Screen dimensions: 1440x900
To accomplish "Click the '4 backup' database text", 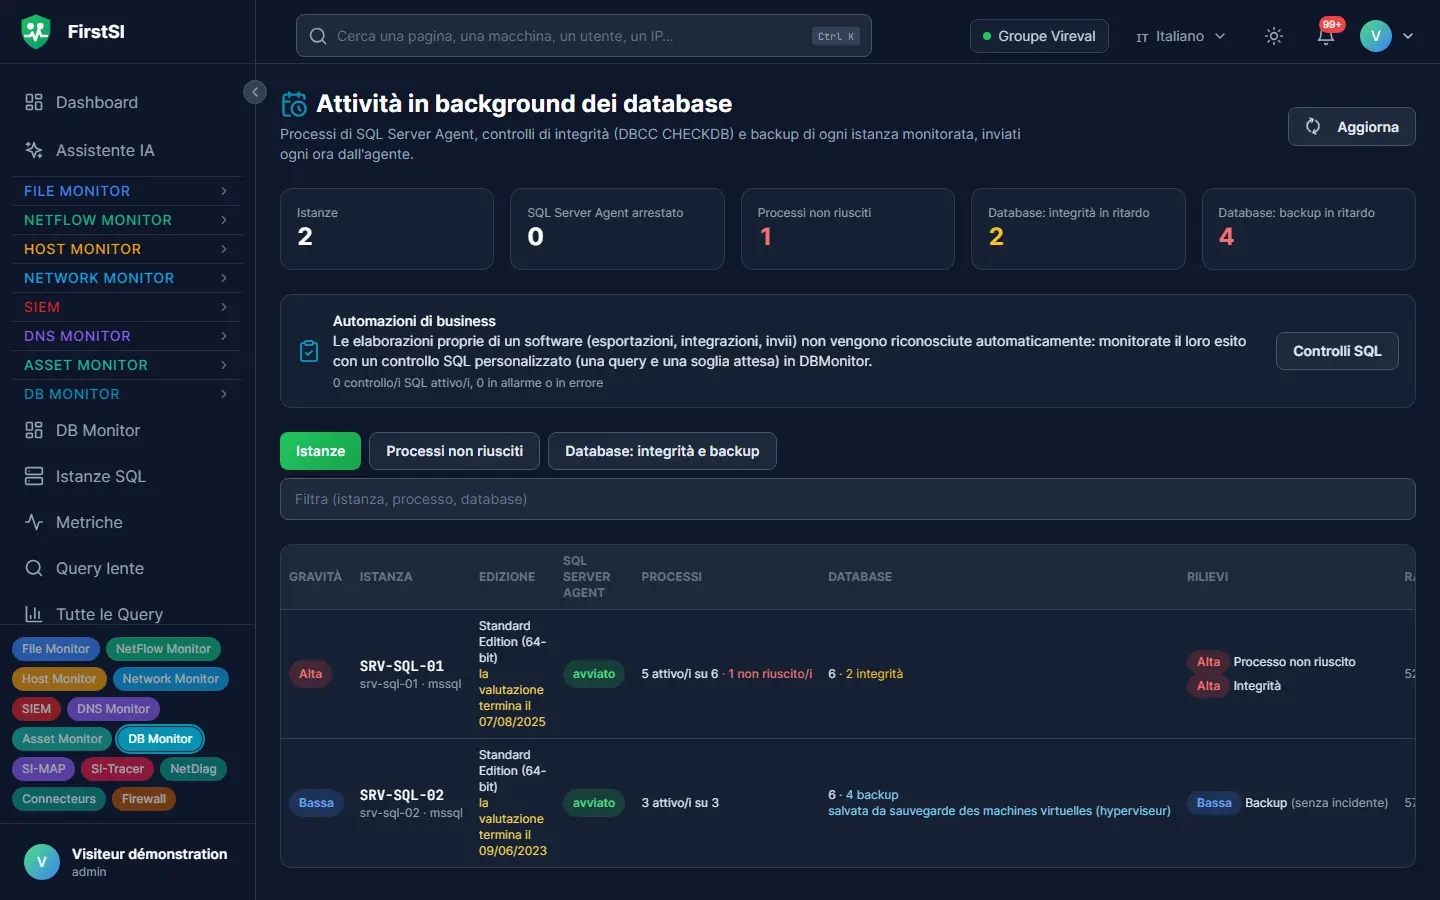I will point(872,795).
